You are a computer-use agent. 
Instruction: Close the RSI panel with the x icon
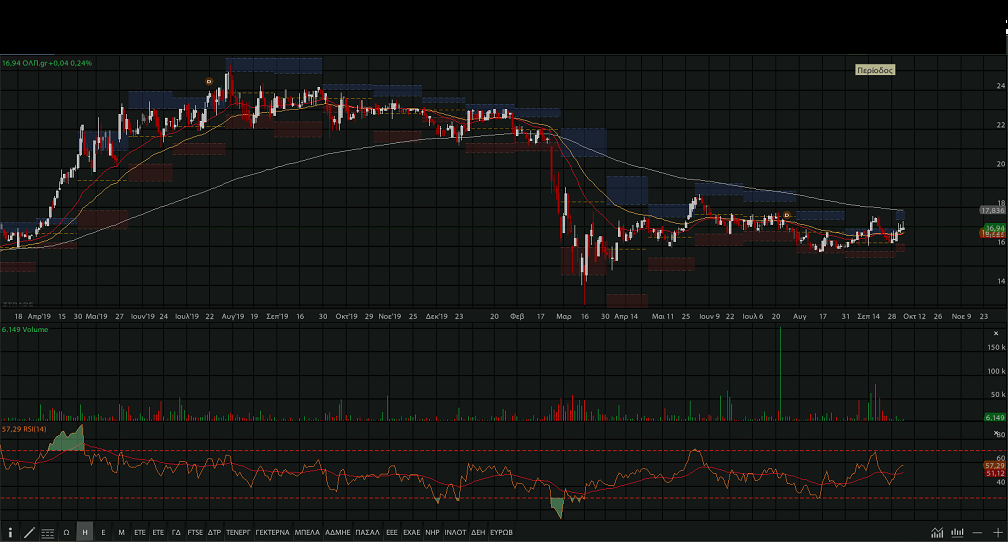[996, 433]
